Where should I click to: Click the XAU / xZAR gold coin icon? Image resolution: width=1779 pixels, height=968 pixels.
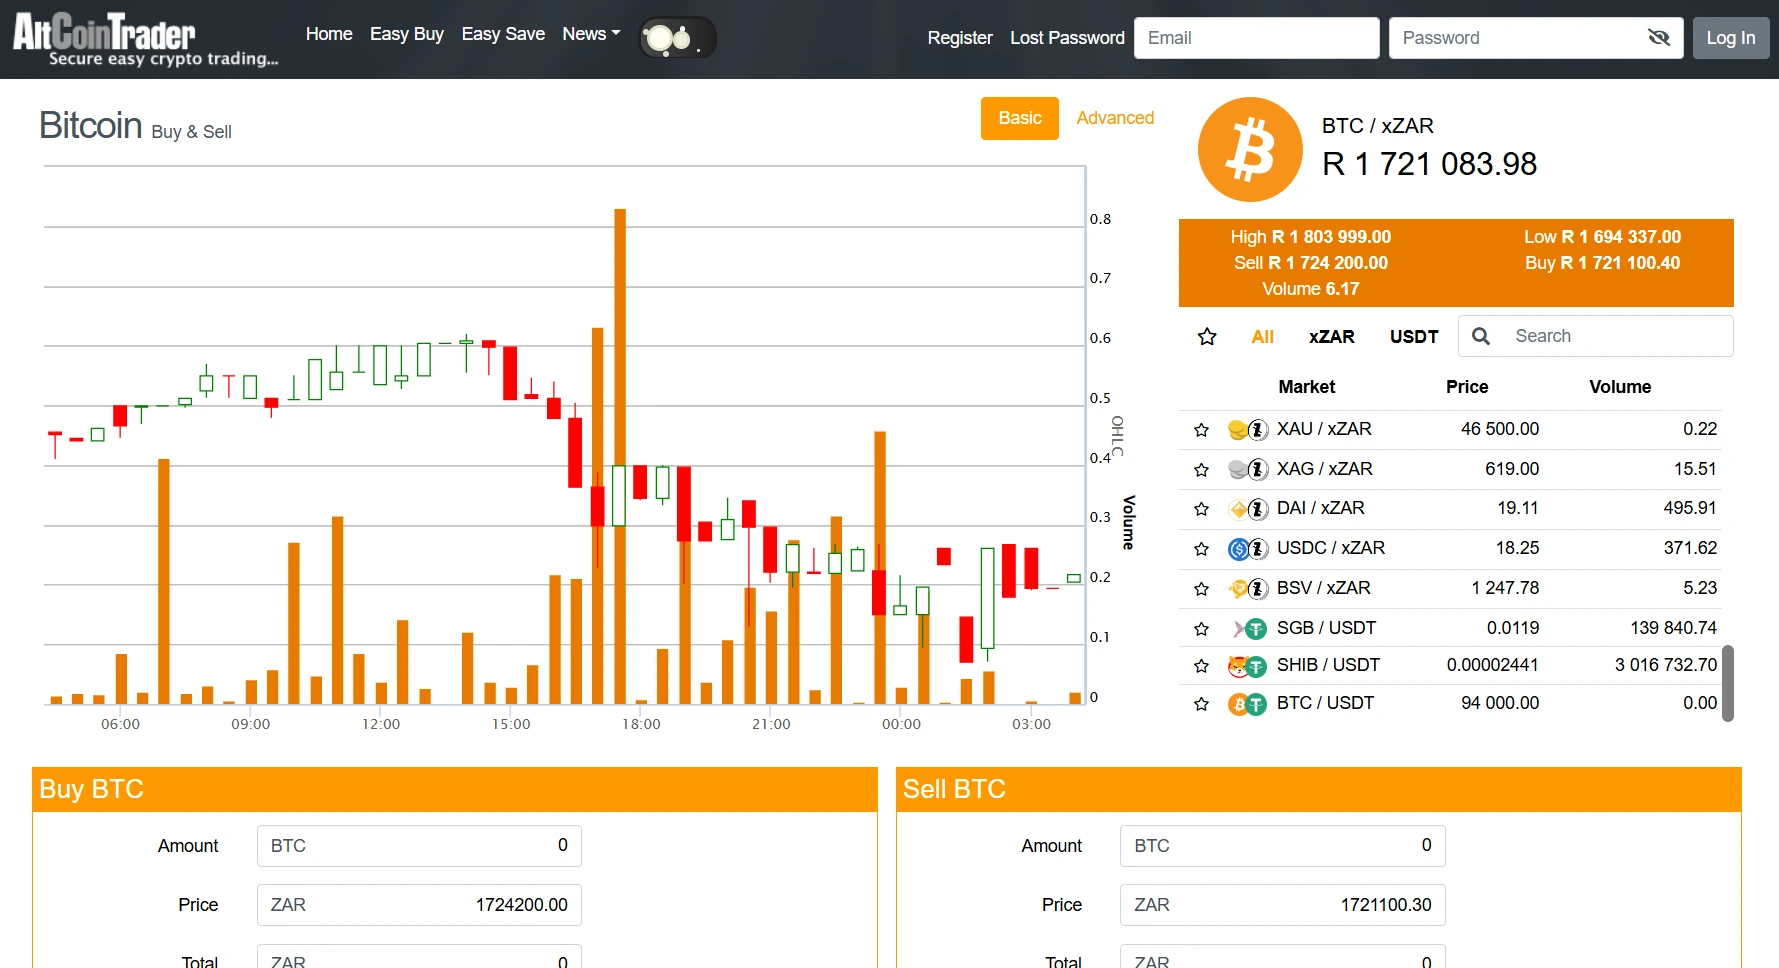coord(1247,430)
